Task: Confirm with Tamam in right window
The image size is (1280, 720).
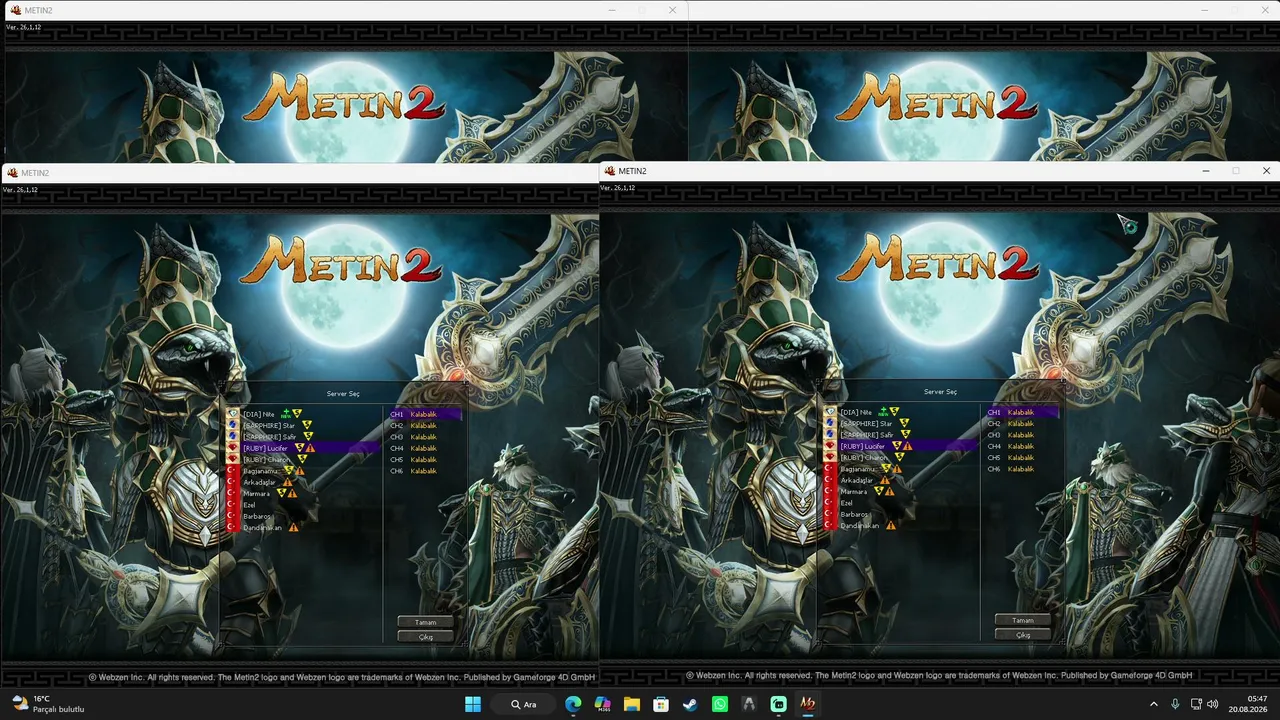Action: click(x=1022, y=620)
